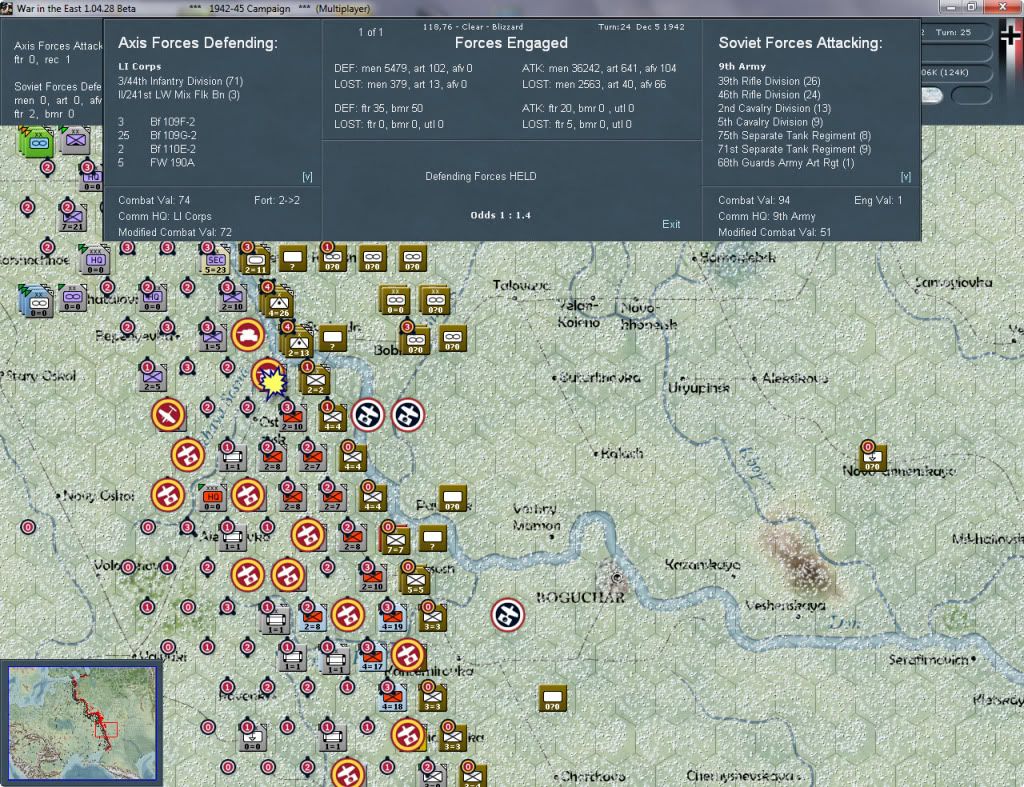This screenshot has height=787, width=1024.
Task: Expand the Axis Forces Defending details [v]
Action: click(x=308, y=177)
